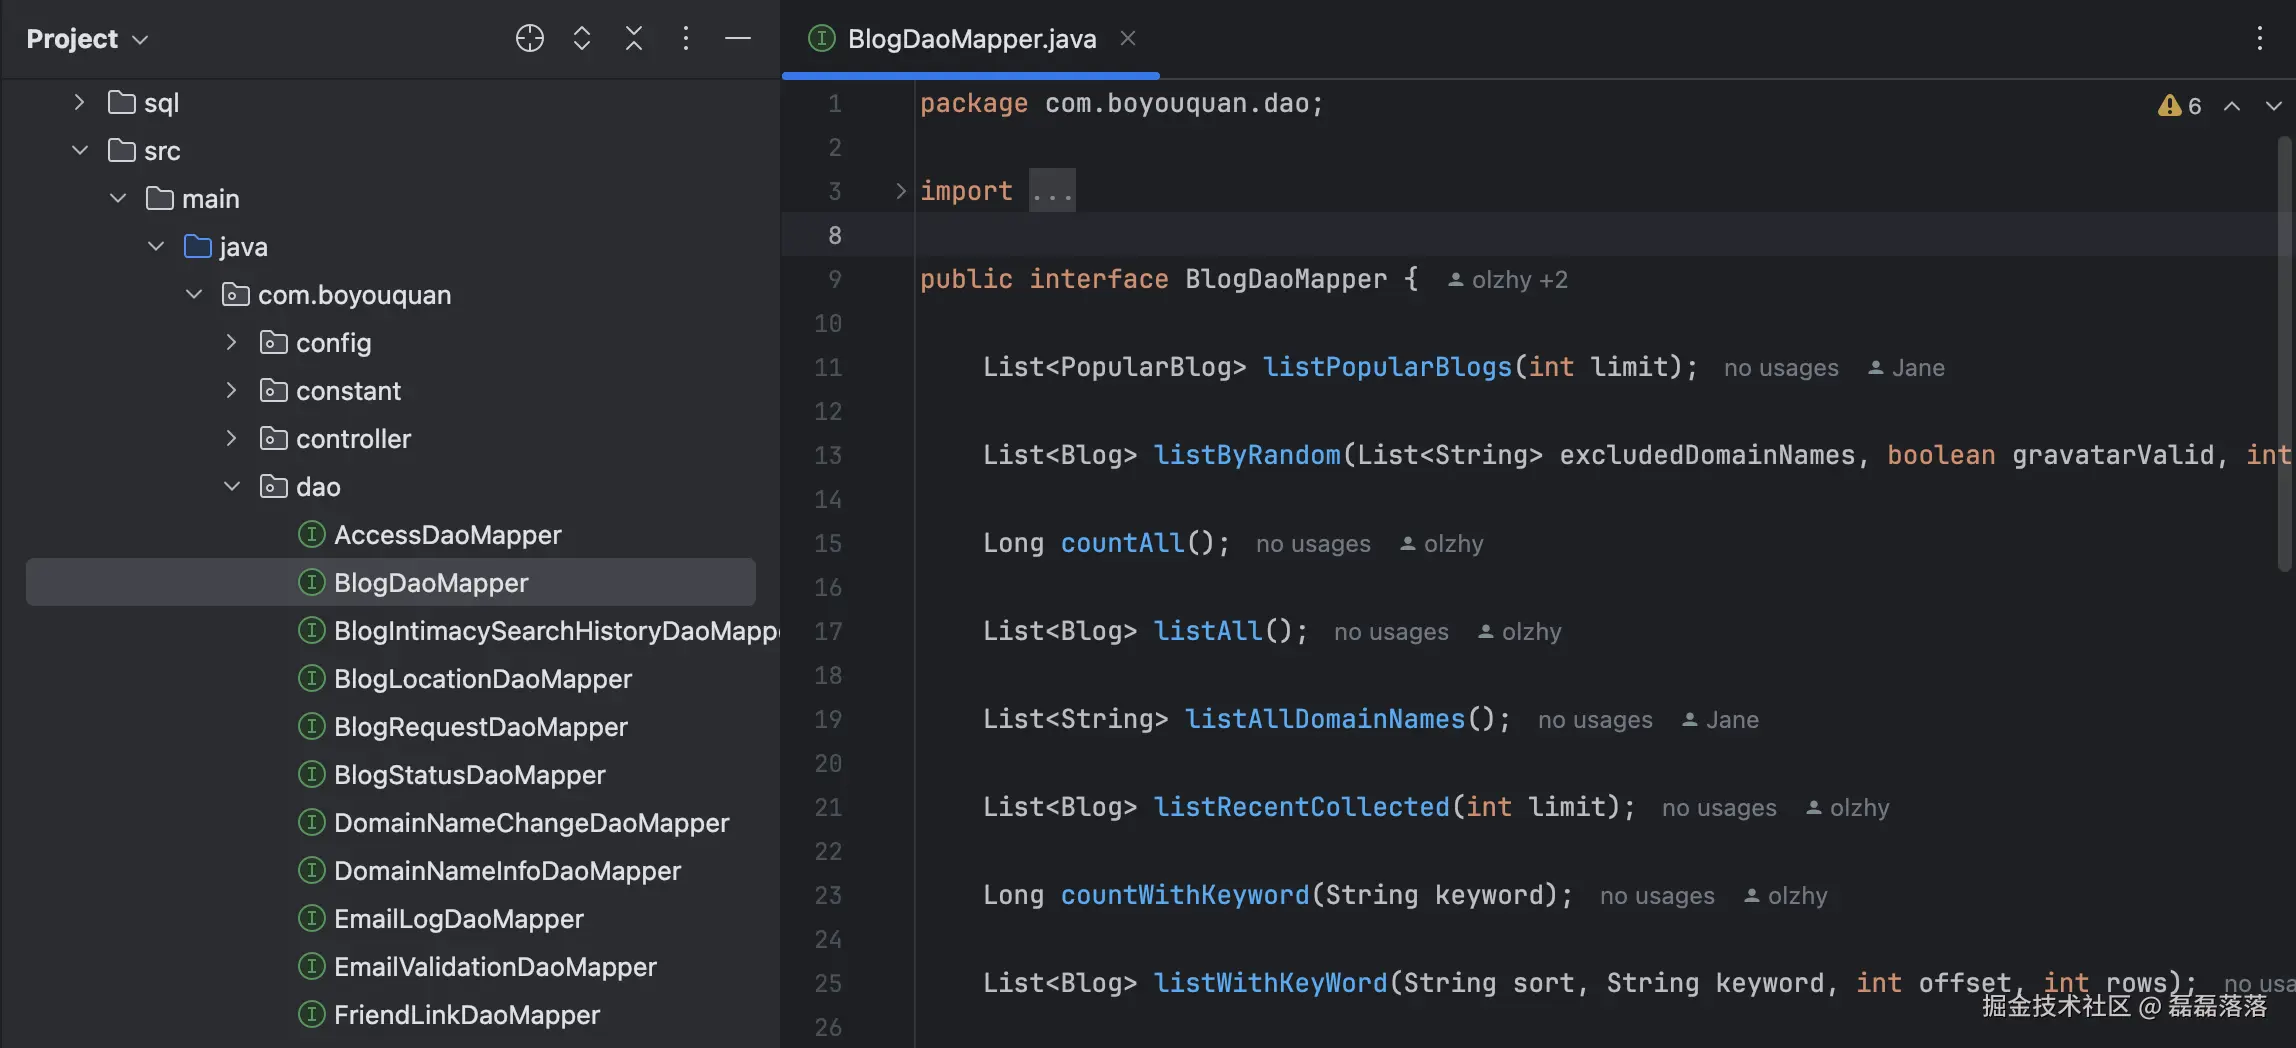Click the Collapse All icon in Project panel
The image size is (2296, 1048).
634,39
